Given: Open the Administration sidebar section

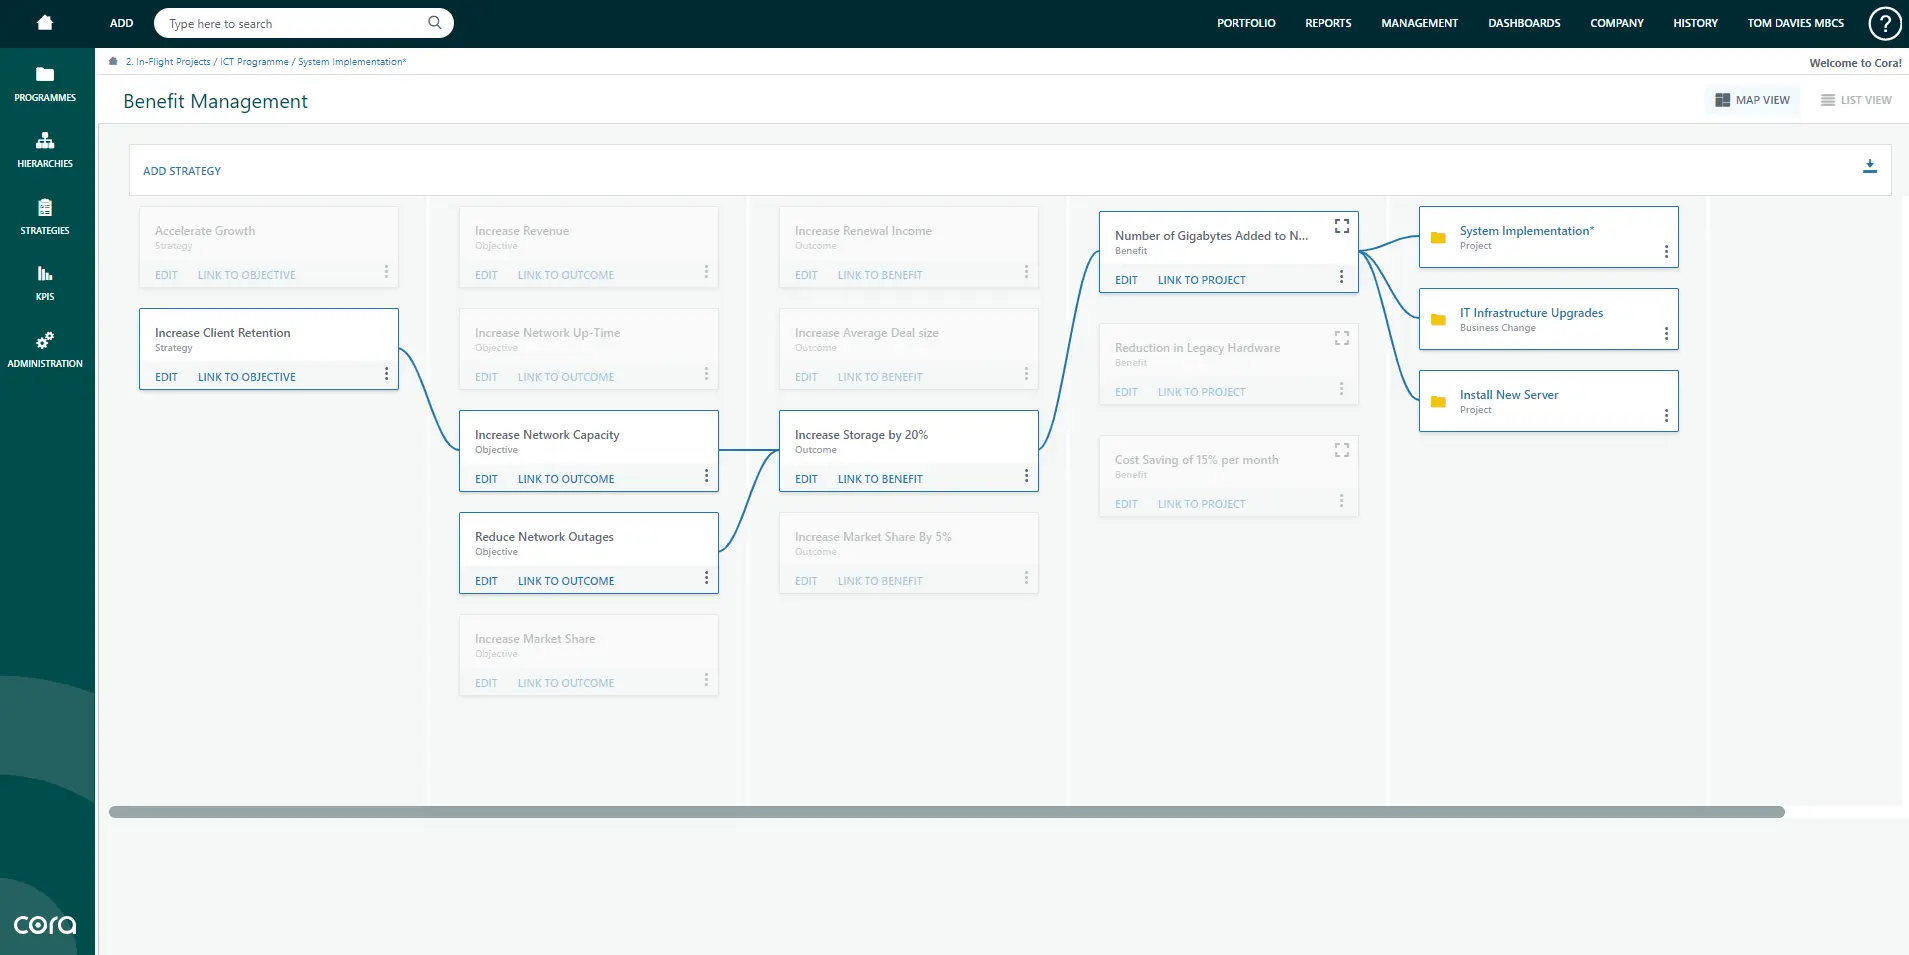Looking at the screenshot, I should pos(45,350).
